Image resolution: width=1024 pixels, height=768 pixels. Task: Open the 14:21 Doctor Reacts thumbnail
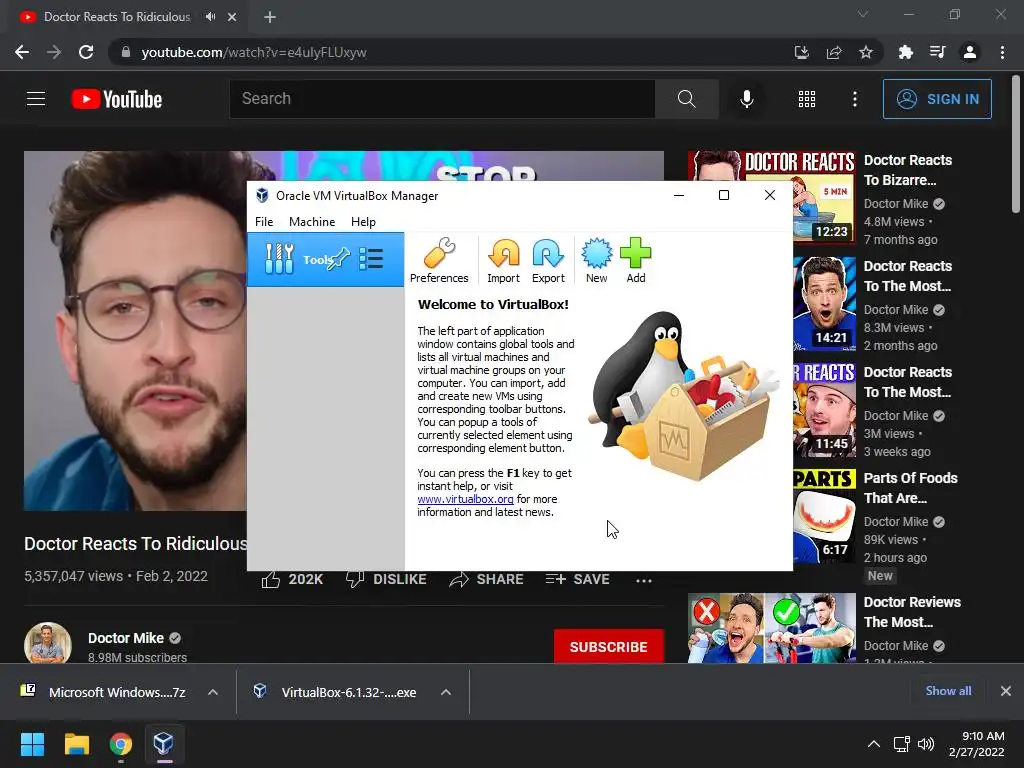pos(825,304)
